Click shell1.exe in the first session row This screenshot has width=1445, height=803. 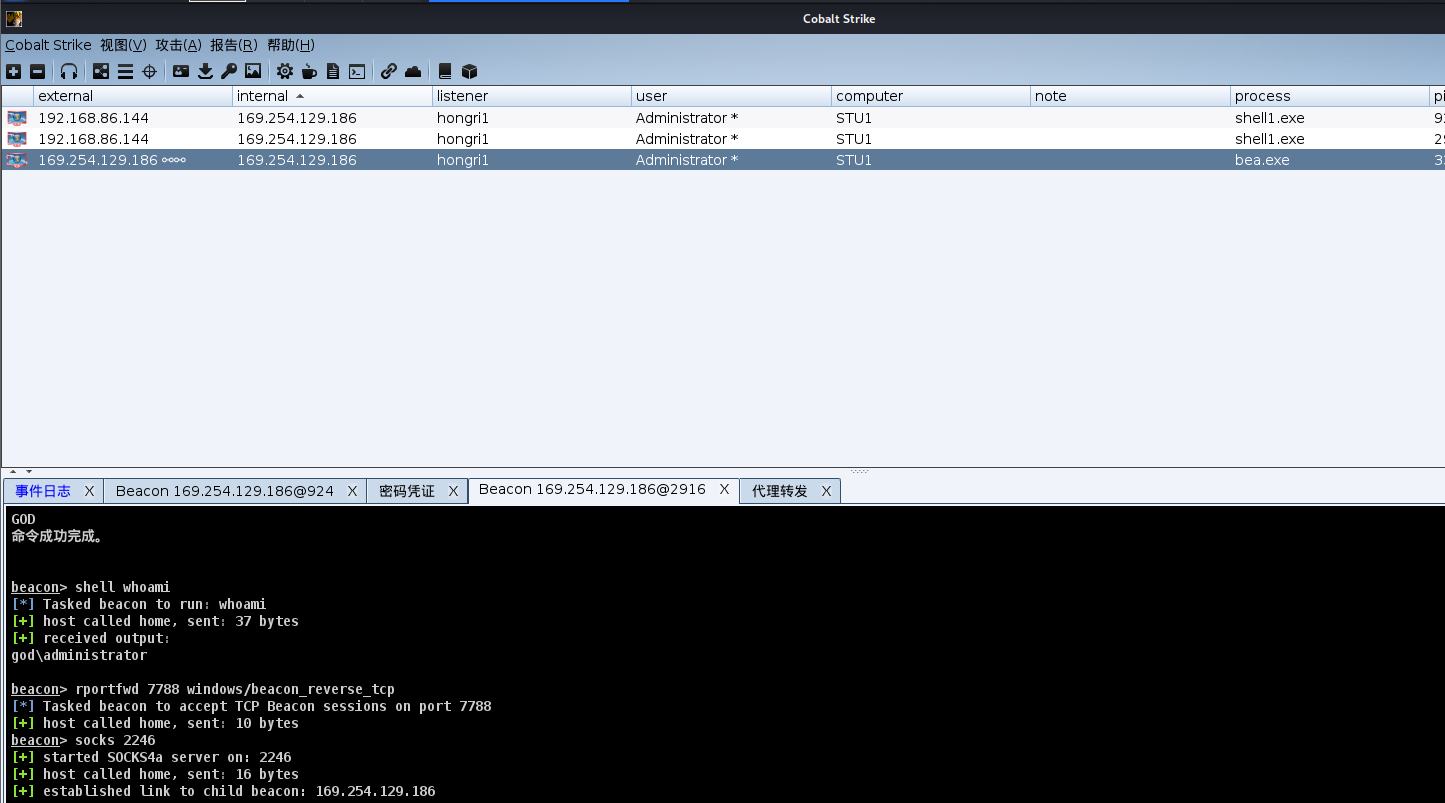point(1270,118)
